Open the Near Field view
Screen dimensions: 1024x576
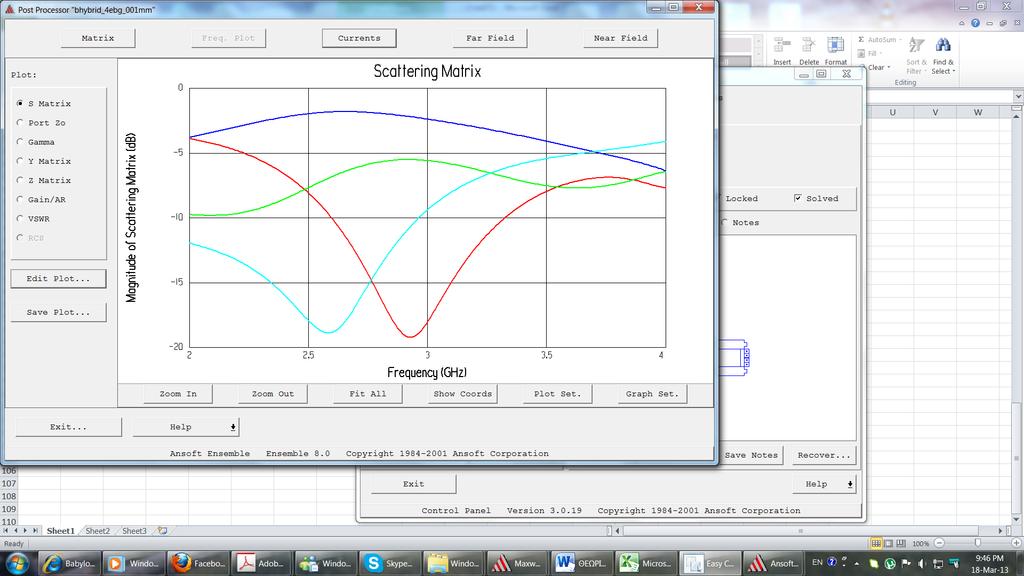[x=620, y=38]
